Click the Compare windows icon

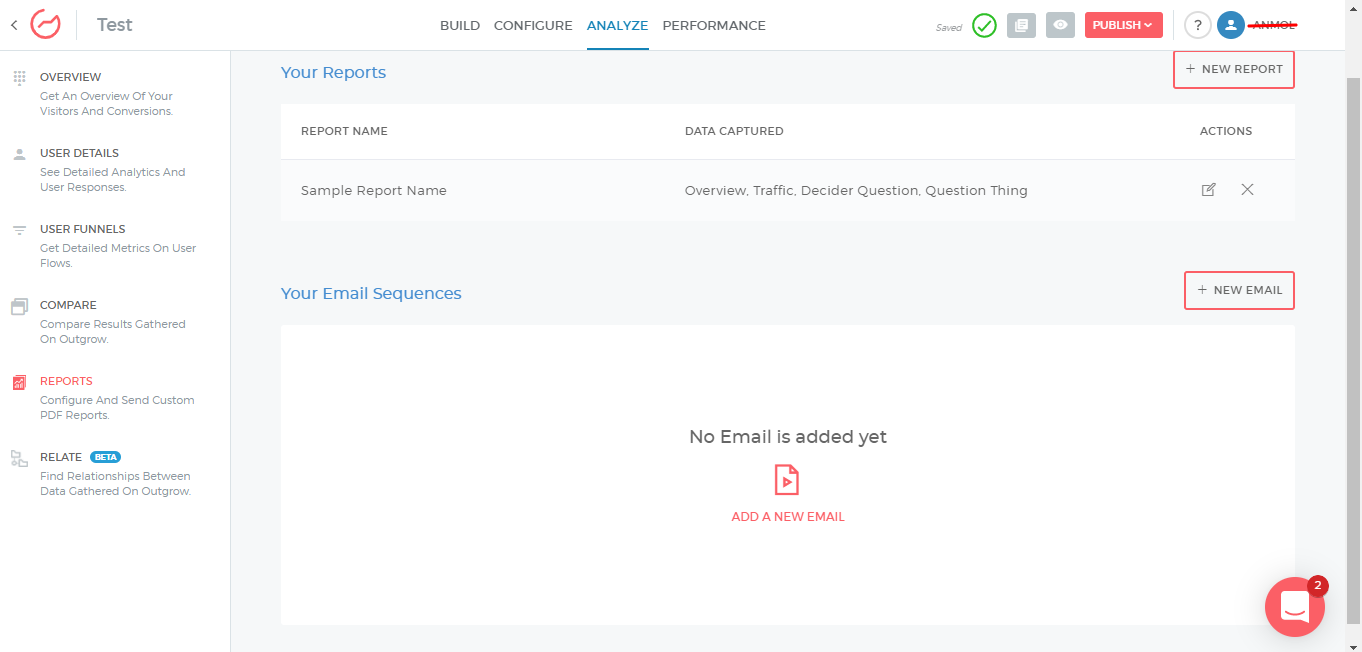coord(19,306)
